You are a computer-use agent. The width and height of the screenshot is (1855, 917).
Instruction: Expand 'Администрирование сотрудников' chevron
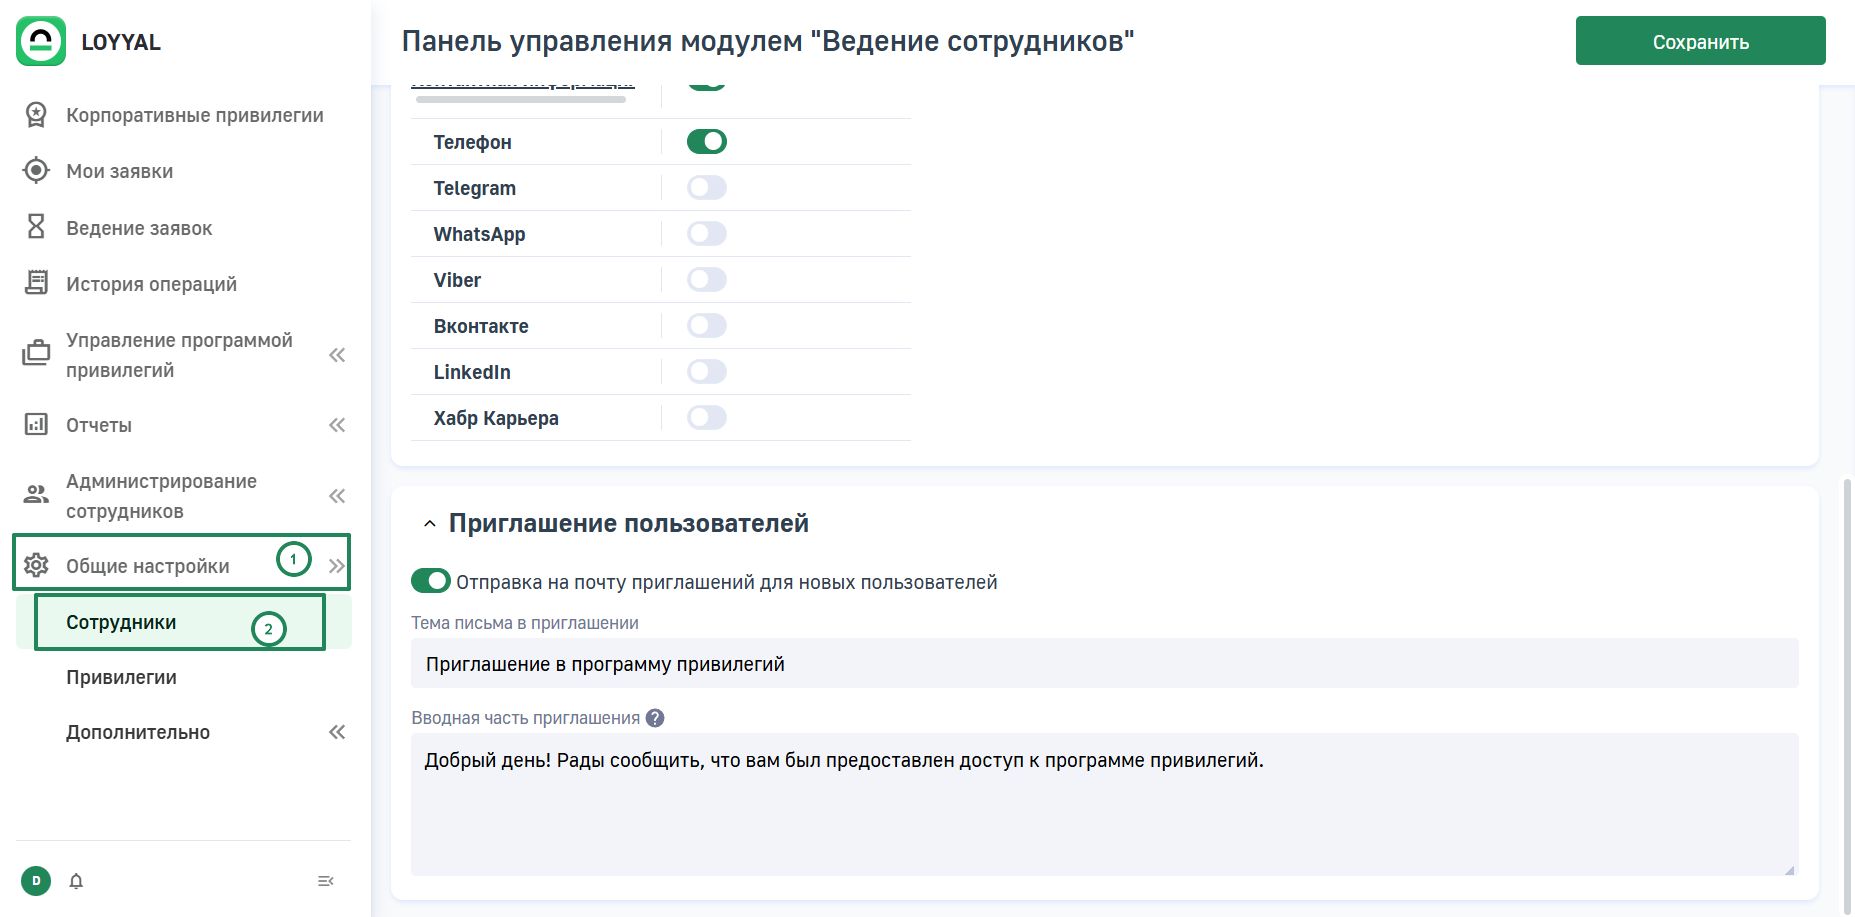point(337,496)
